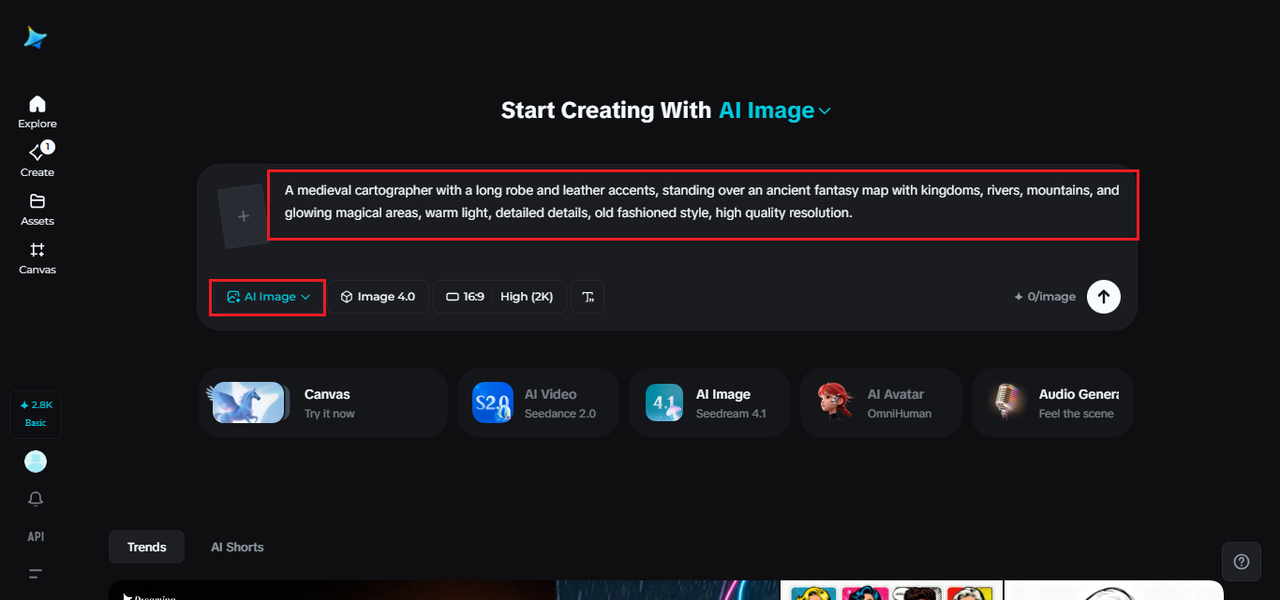Open the Assets folder icon
This screenshot has width=1280, height=600.
pos(37,202)
